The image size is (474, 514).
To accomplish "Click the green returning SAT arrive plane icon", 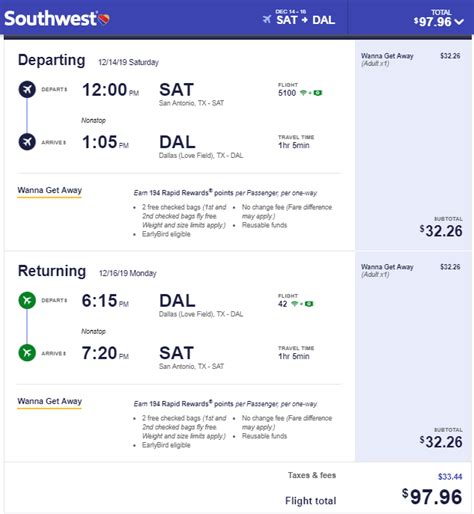I will point(27,353).
